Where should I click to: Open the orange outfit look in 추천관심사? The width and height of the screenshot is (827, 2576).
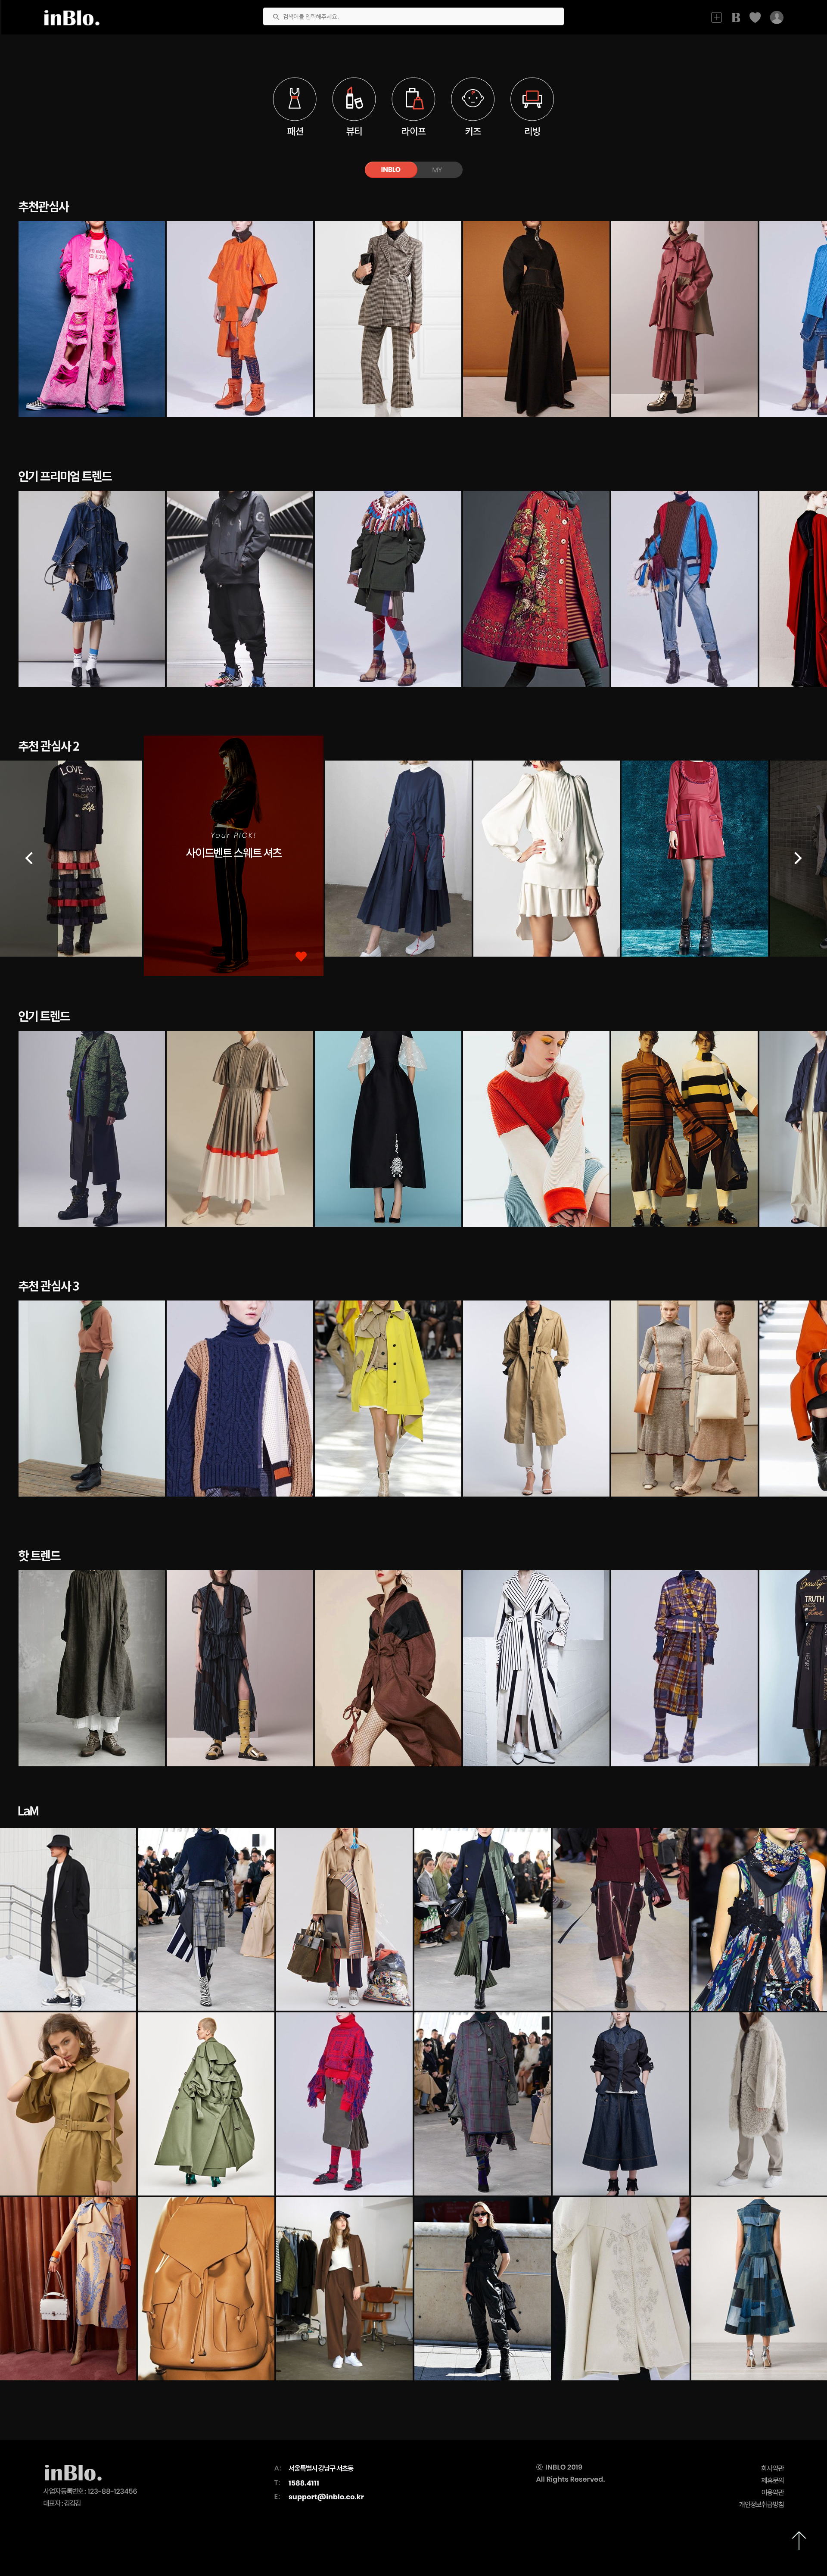click(240, 319)
